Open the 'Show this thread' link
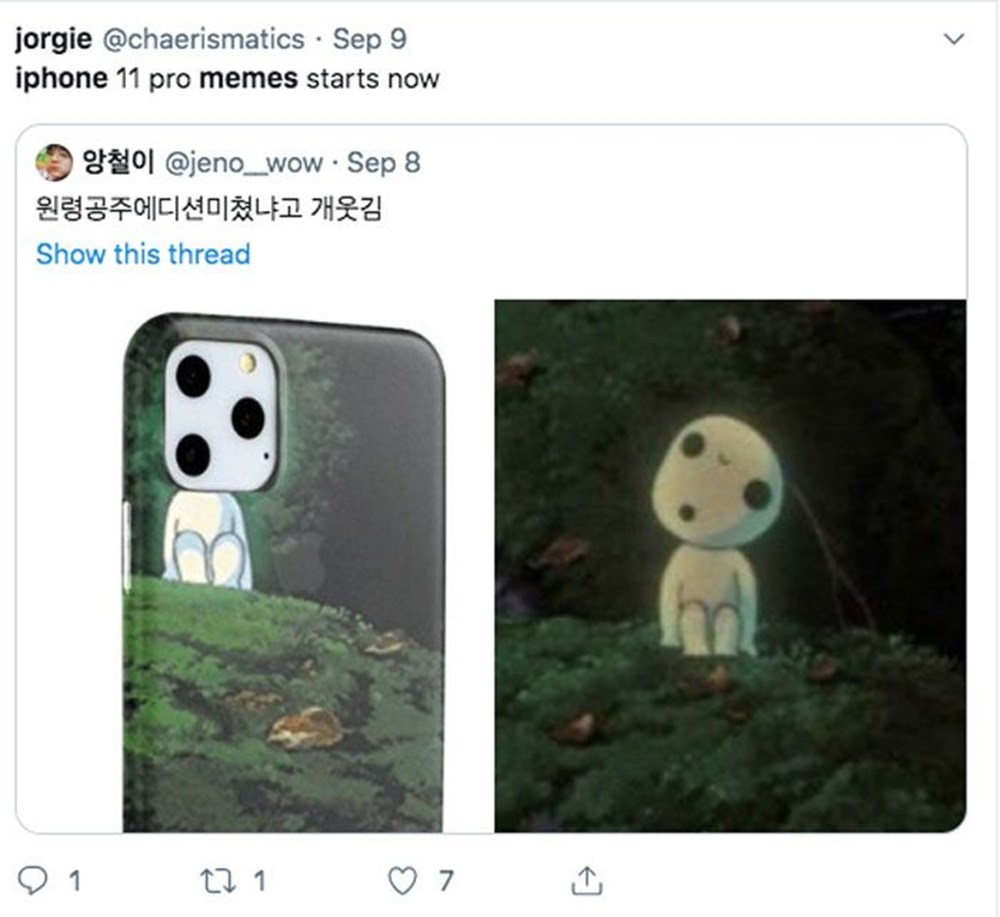 point(143,254)
